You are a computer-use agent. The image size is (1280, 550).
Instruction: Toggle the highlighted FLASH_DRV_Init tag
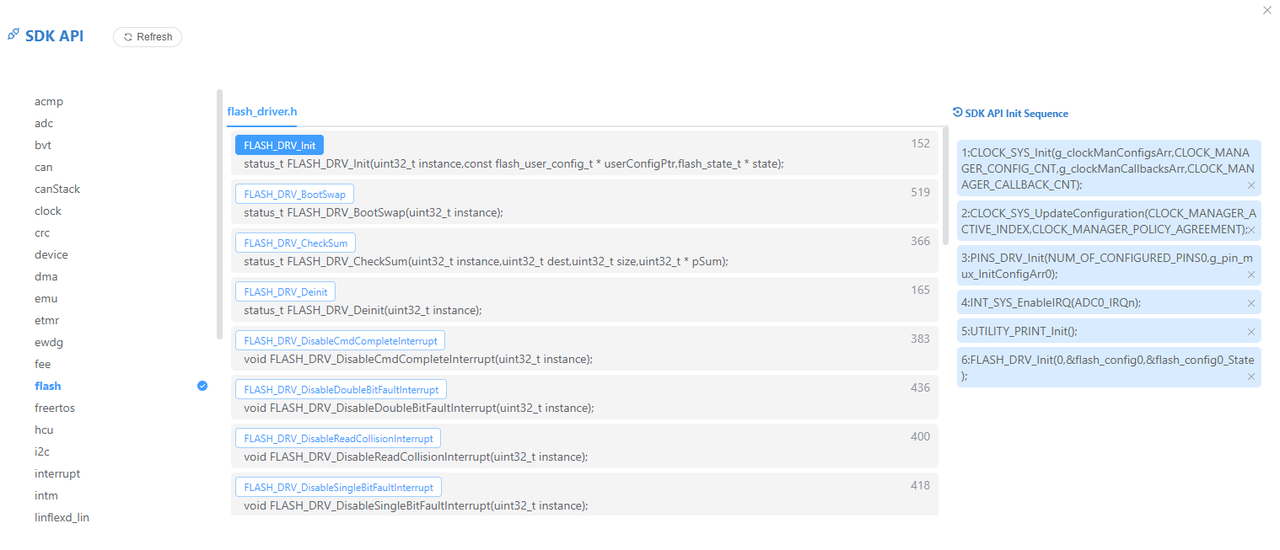point(279,145)
